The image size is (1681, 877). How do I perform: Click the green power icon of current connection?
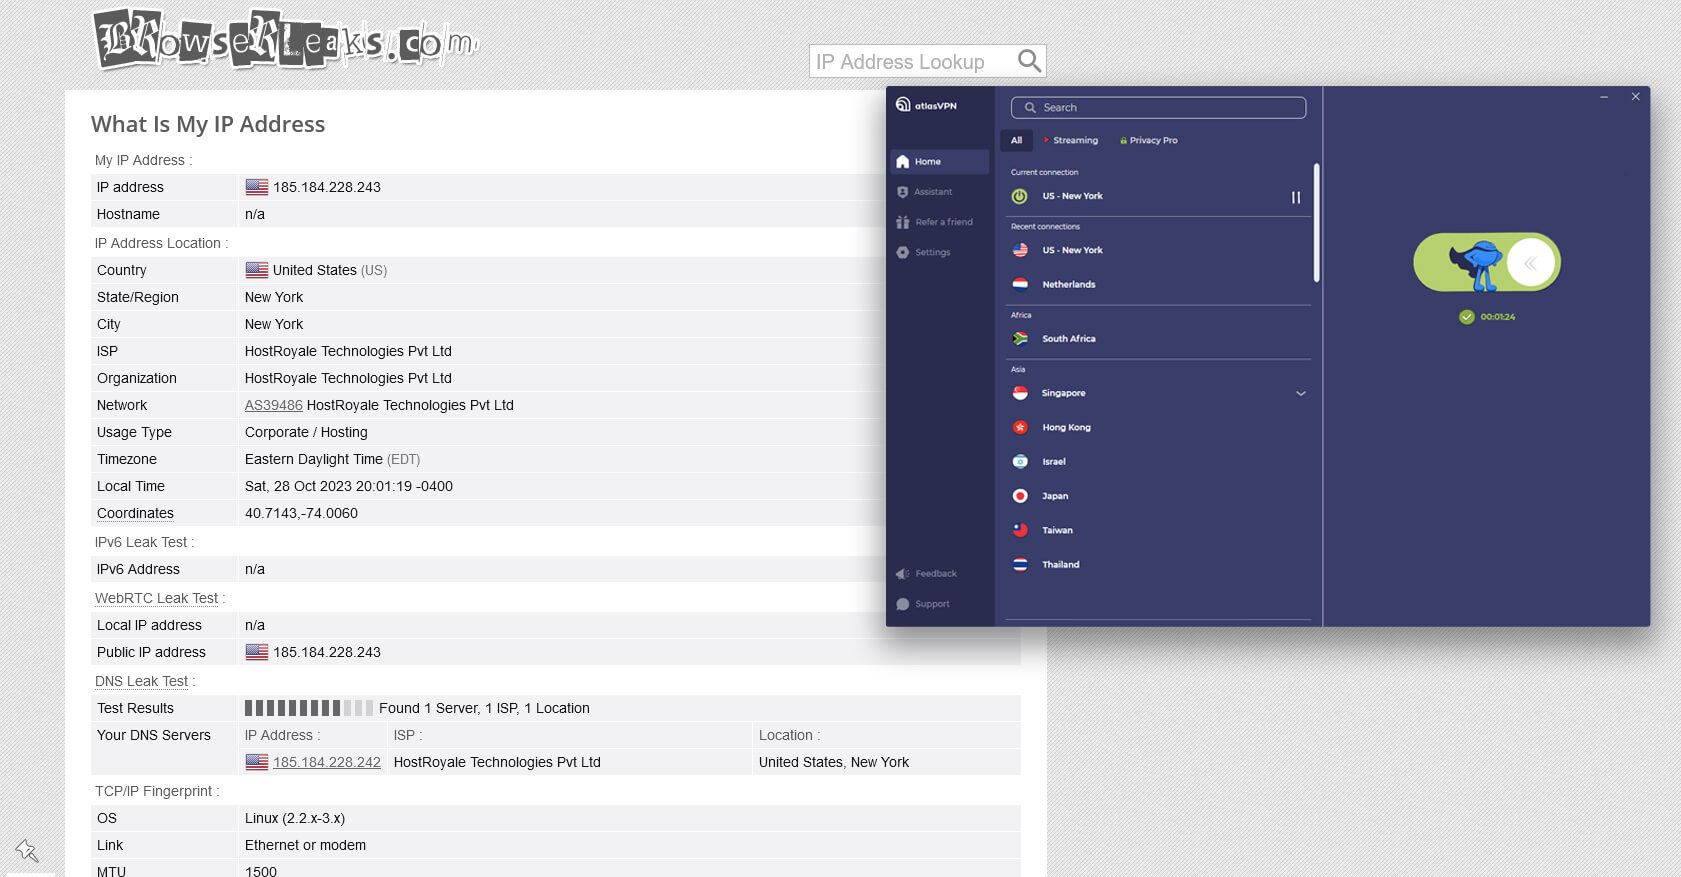click(x=1019, y=196)
